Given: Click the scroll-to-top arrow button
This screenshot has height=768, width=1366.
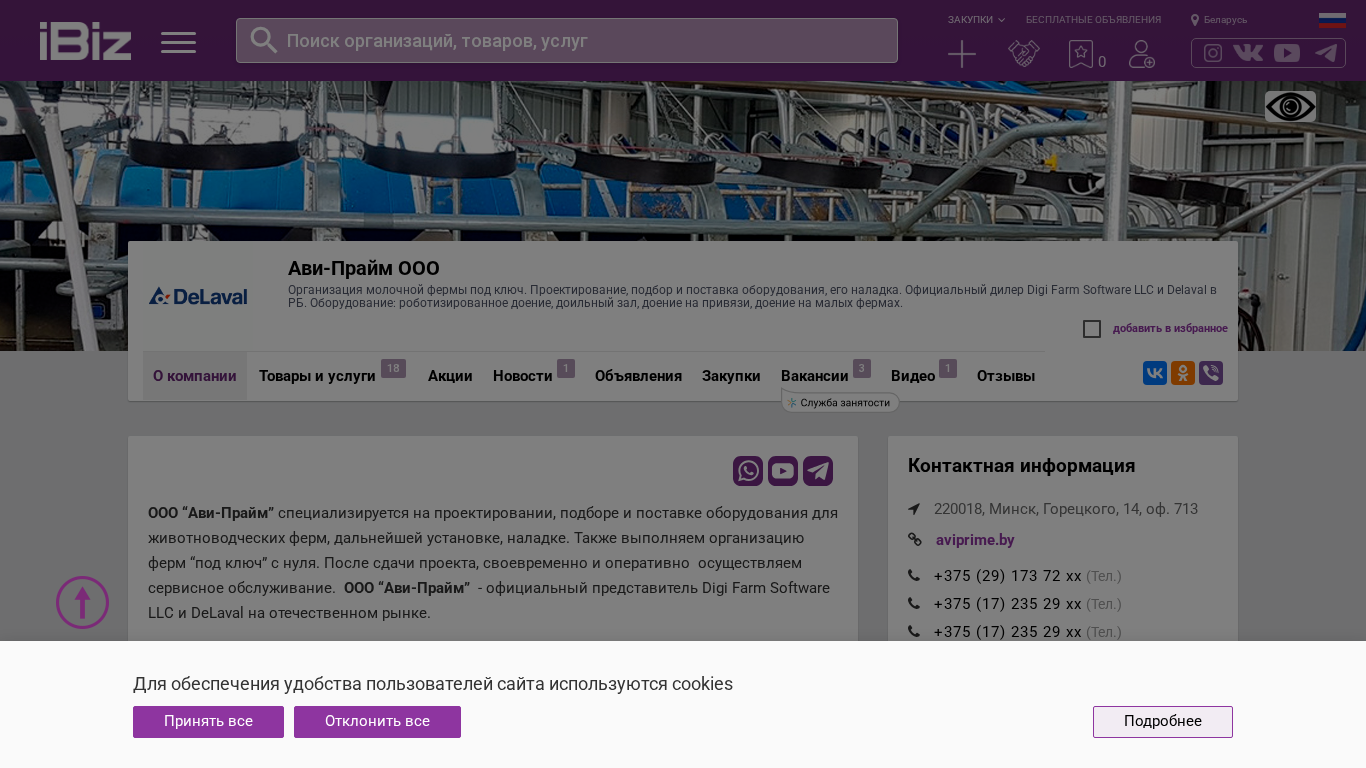Looking at the screenshot, I should point(82,602).
